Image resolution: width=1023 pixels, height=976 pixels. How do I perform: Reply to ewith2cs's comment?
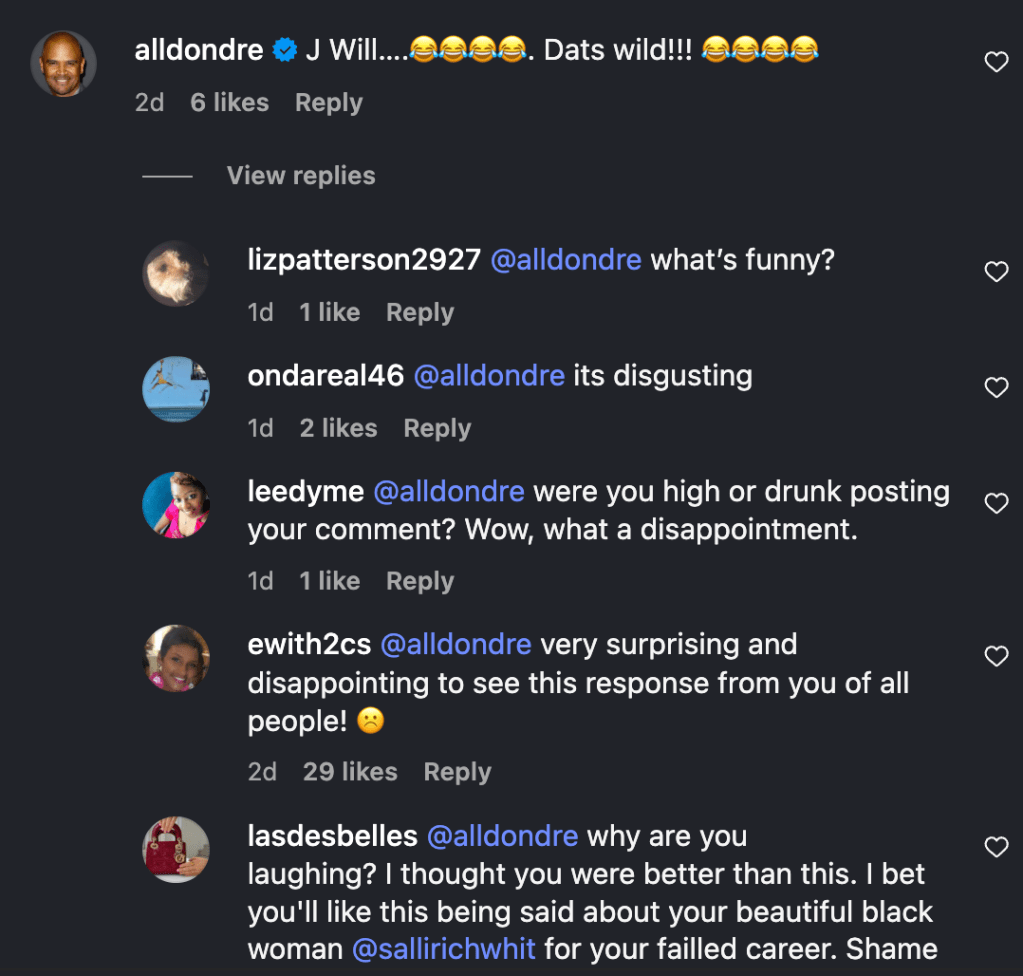(457, 772)
